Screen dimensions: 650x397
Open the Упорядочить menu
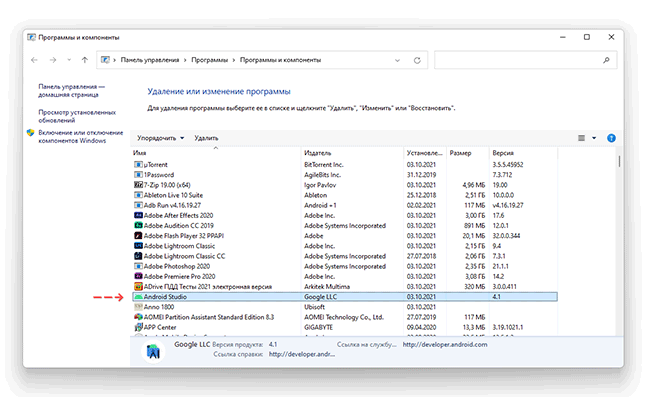[x=160, y=138]
